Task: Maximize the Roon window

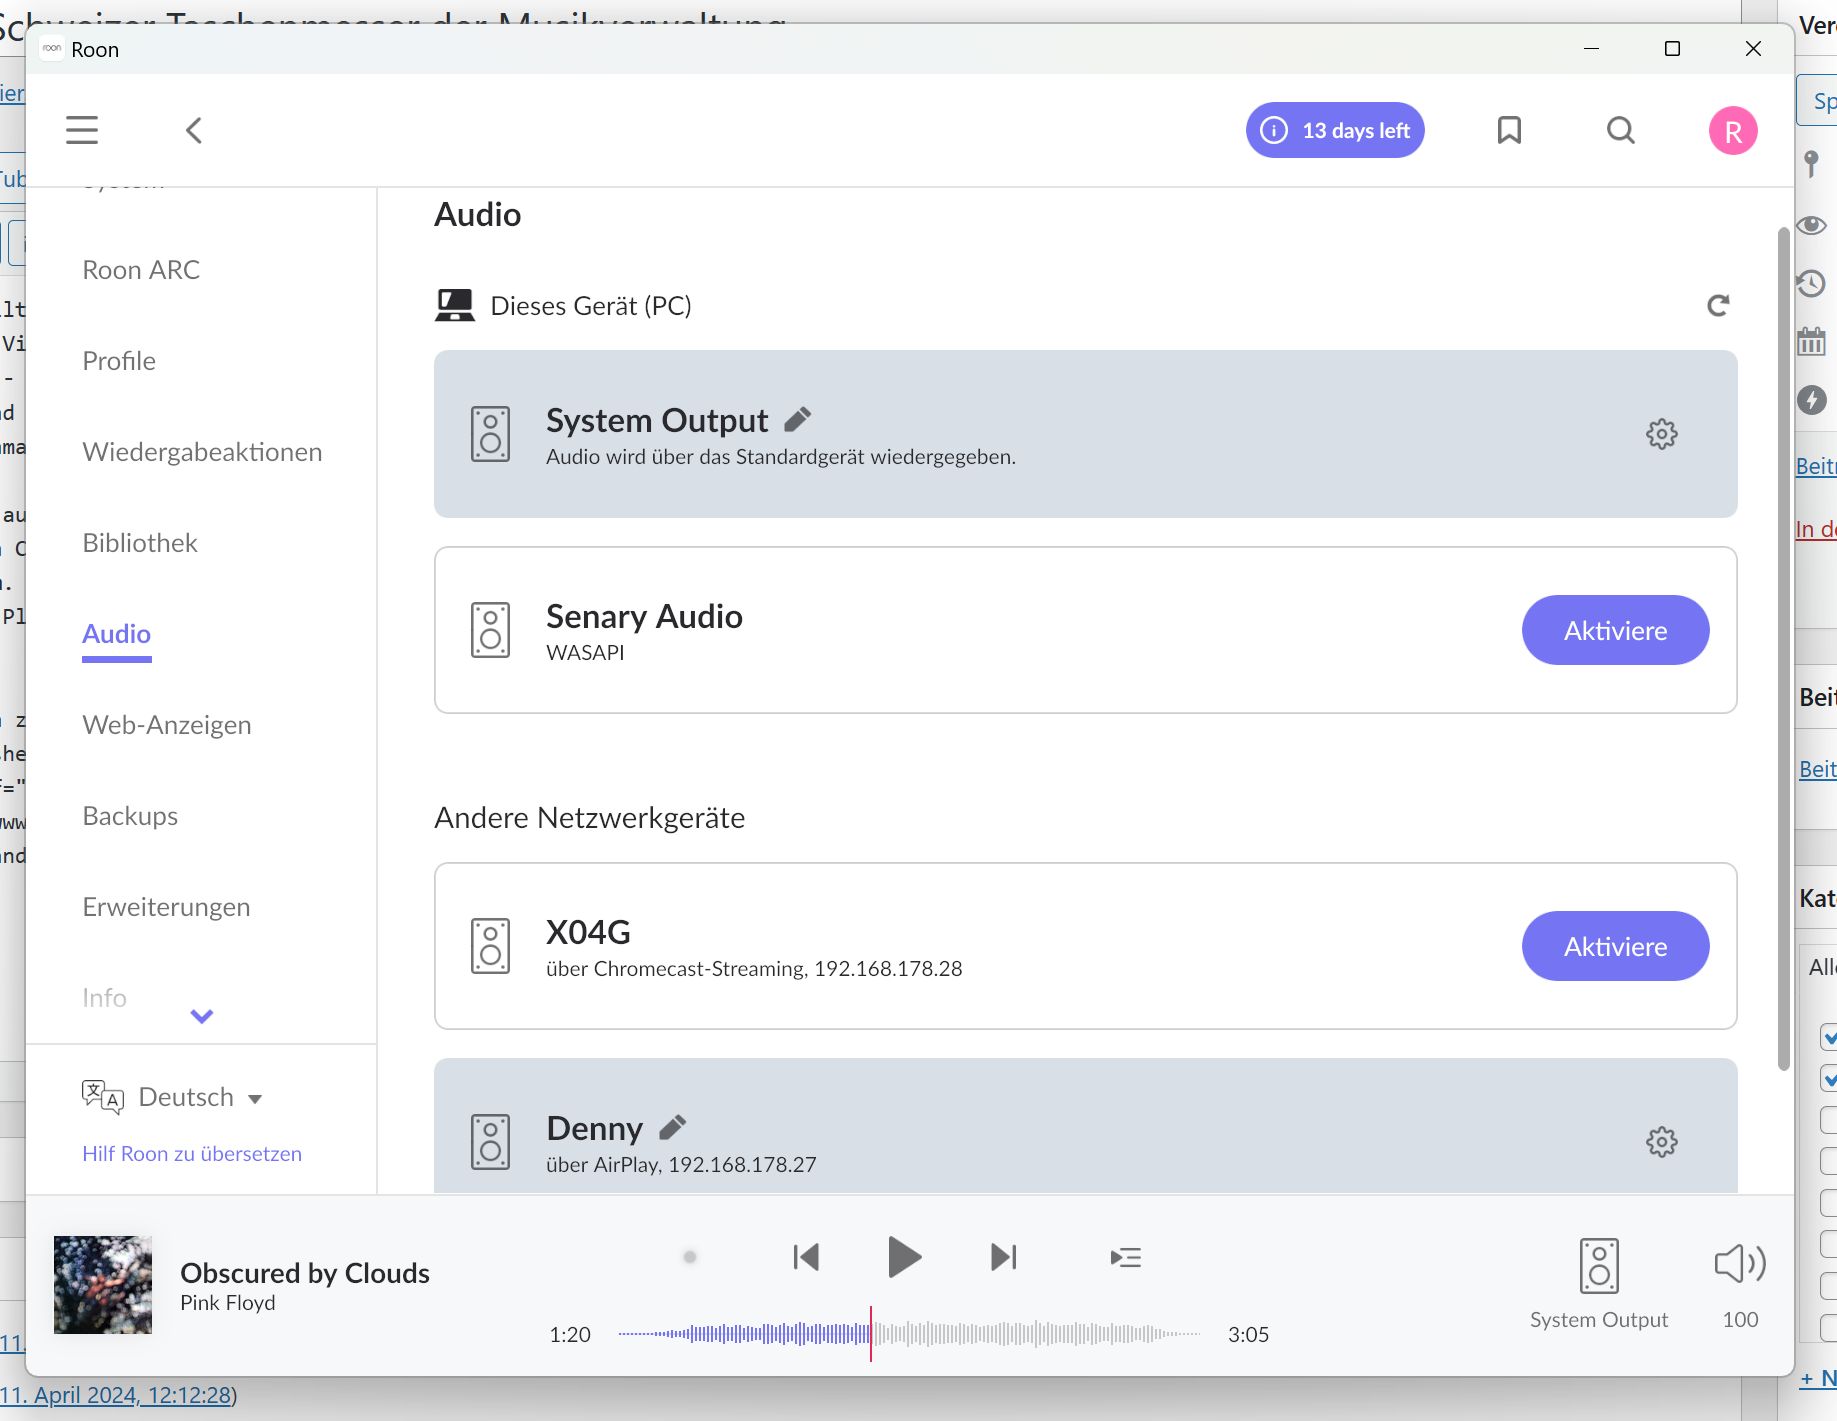Action: pos(1672,48)
